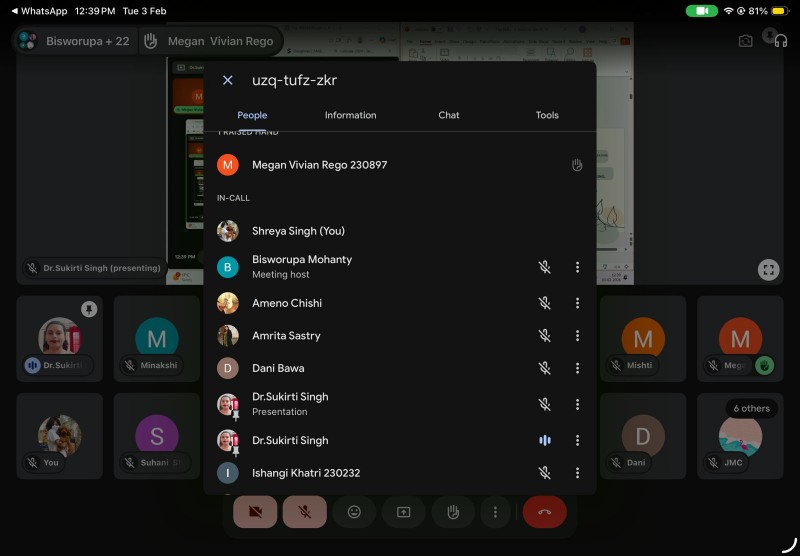Tap the Bisworupa + 22 participants chip
The height and width of the screenshot is (556, 800).
75,41
